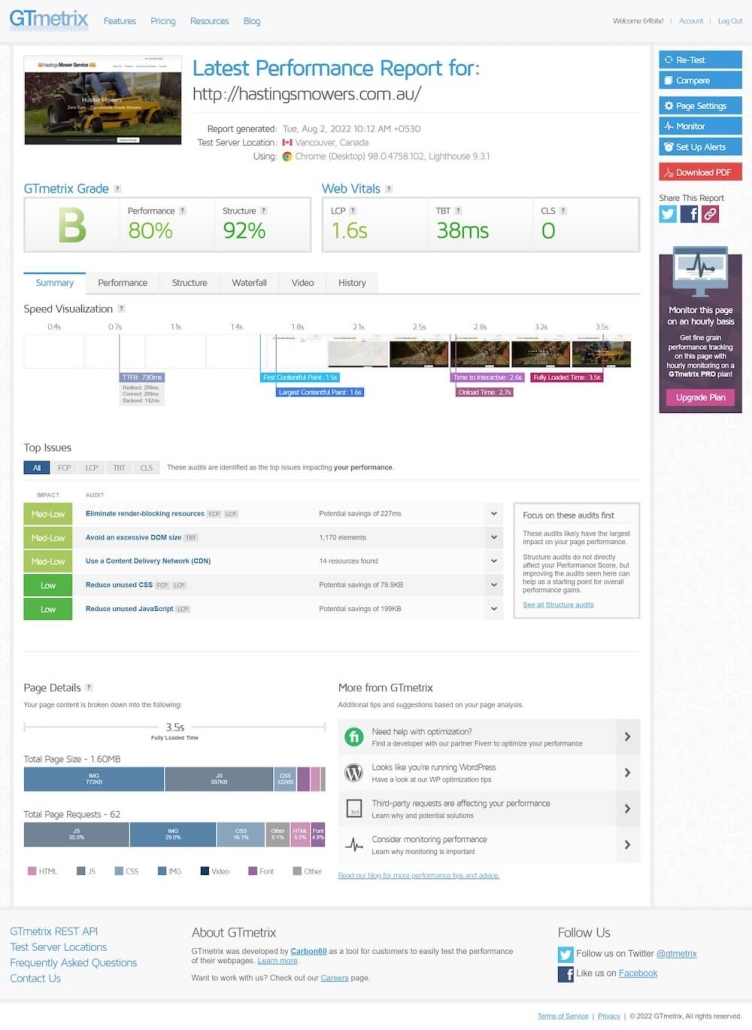This screenshot has width=752, height=1030.
Task: Switch to the Waterfall tab
Action: (x=249, y=282)
